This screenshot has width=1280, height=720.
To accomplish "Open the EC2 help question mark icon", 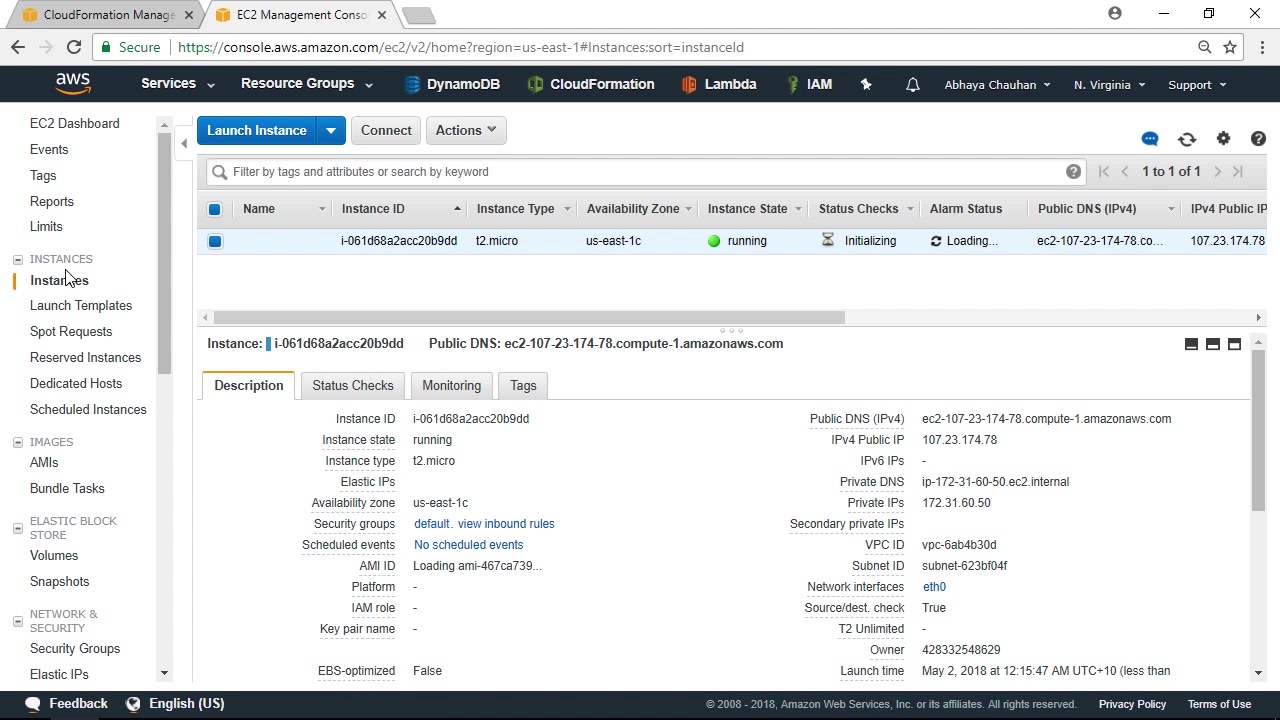I will 1258,139.
